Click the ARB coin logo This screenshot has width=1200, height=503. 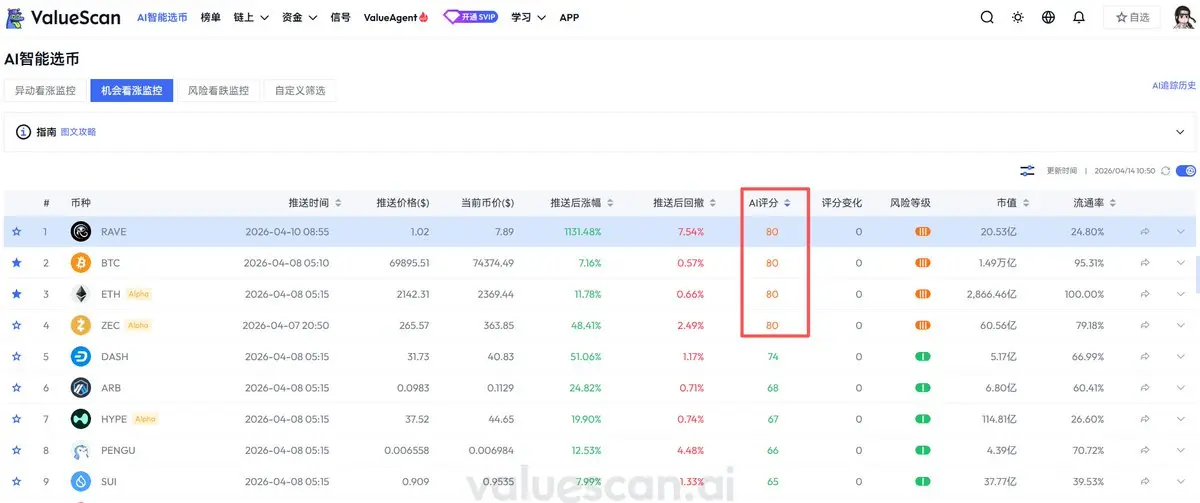[81, 387]
